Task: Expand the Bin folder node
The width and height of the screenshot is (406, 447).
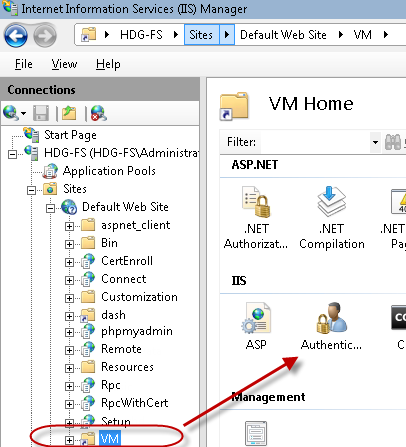Action: pos(69,244)
